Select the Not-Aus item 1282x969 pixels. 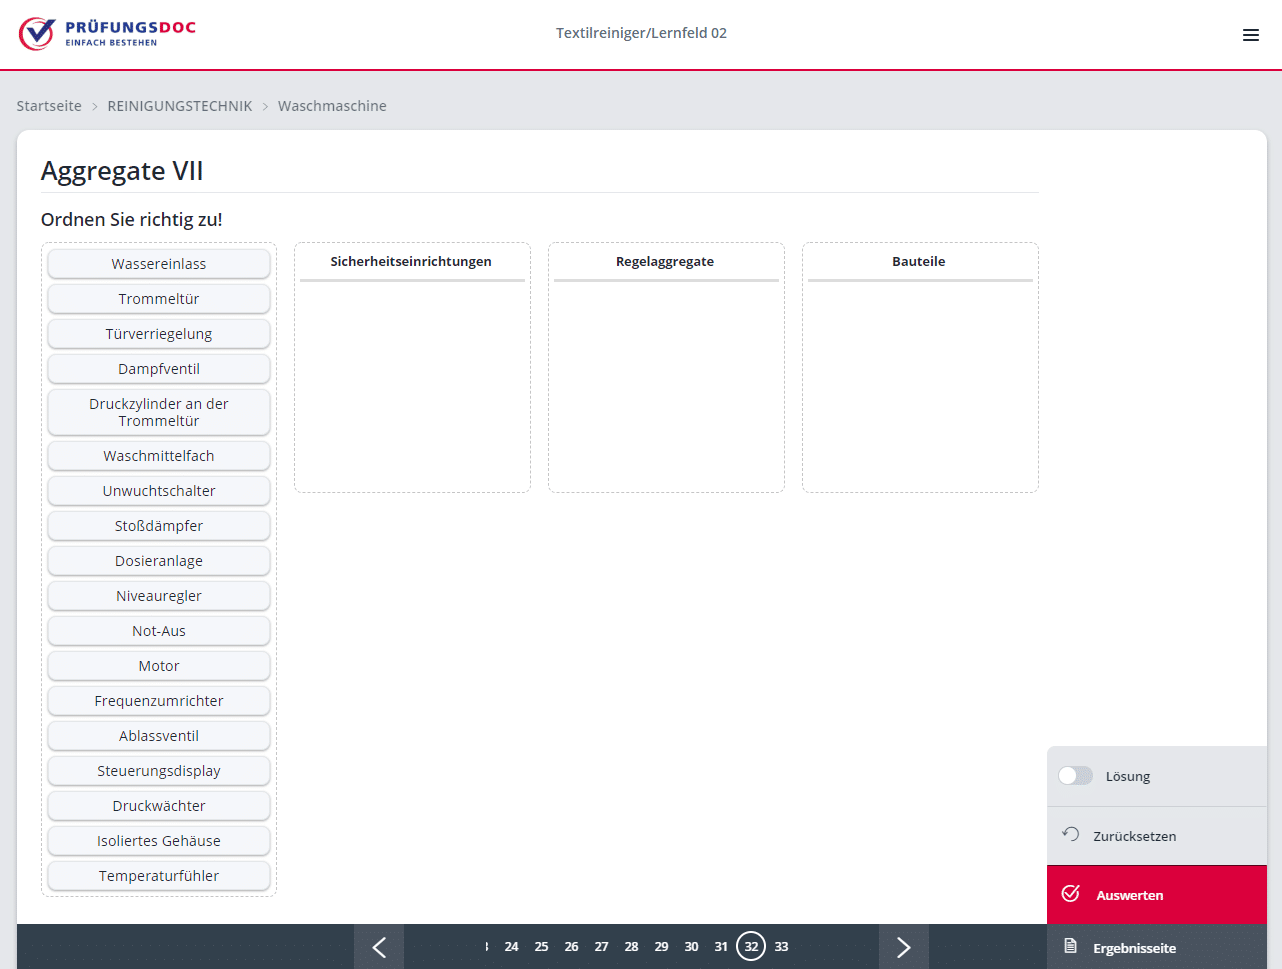(x=159, y=631)
